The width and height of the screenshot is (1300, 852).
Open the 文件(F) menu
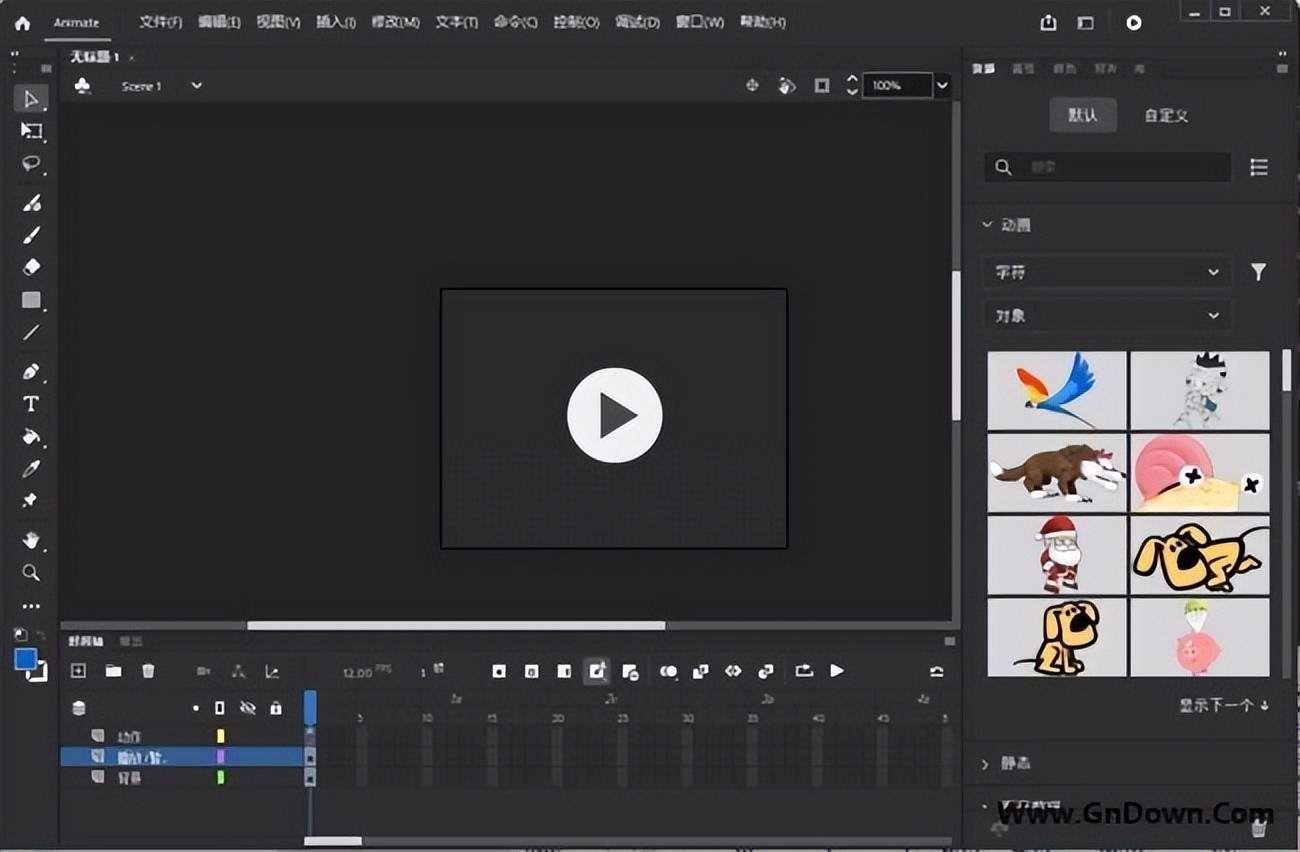(160, 22)
